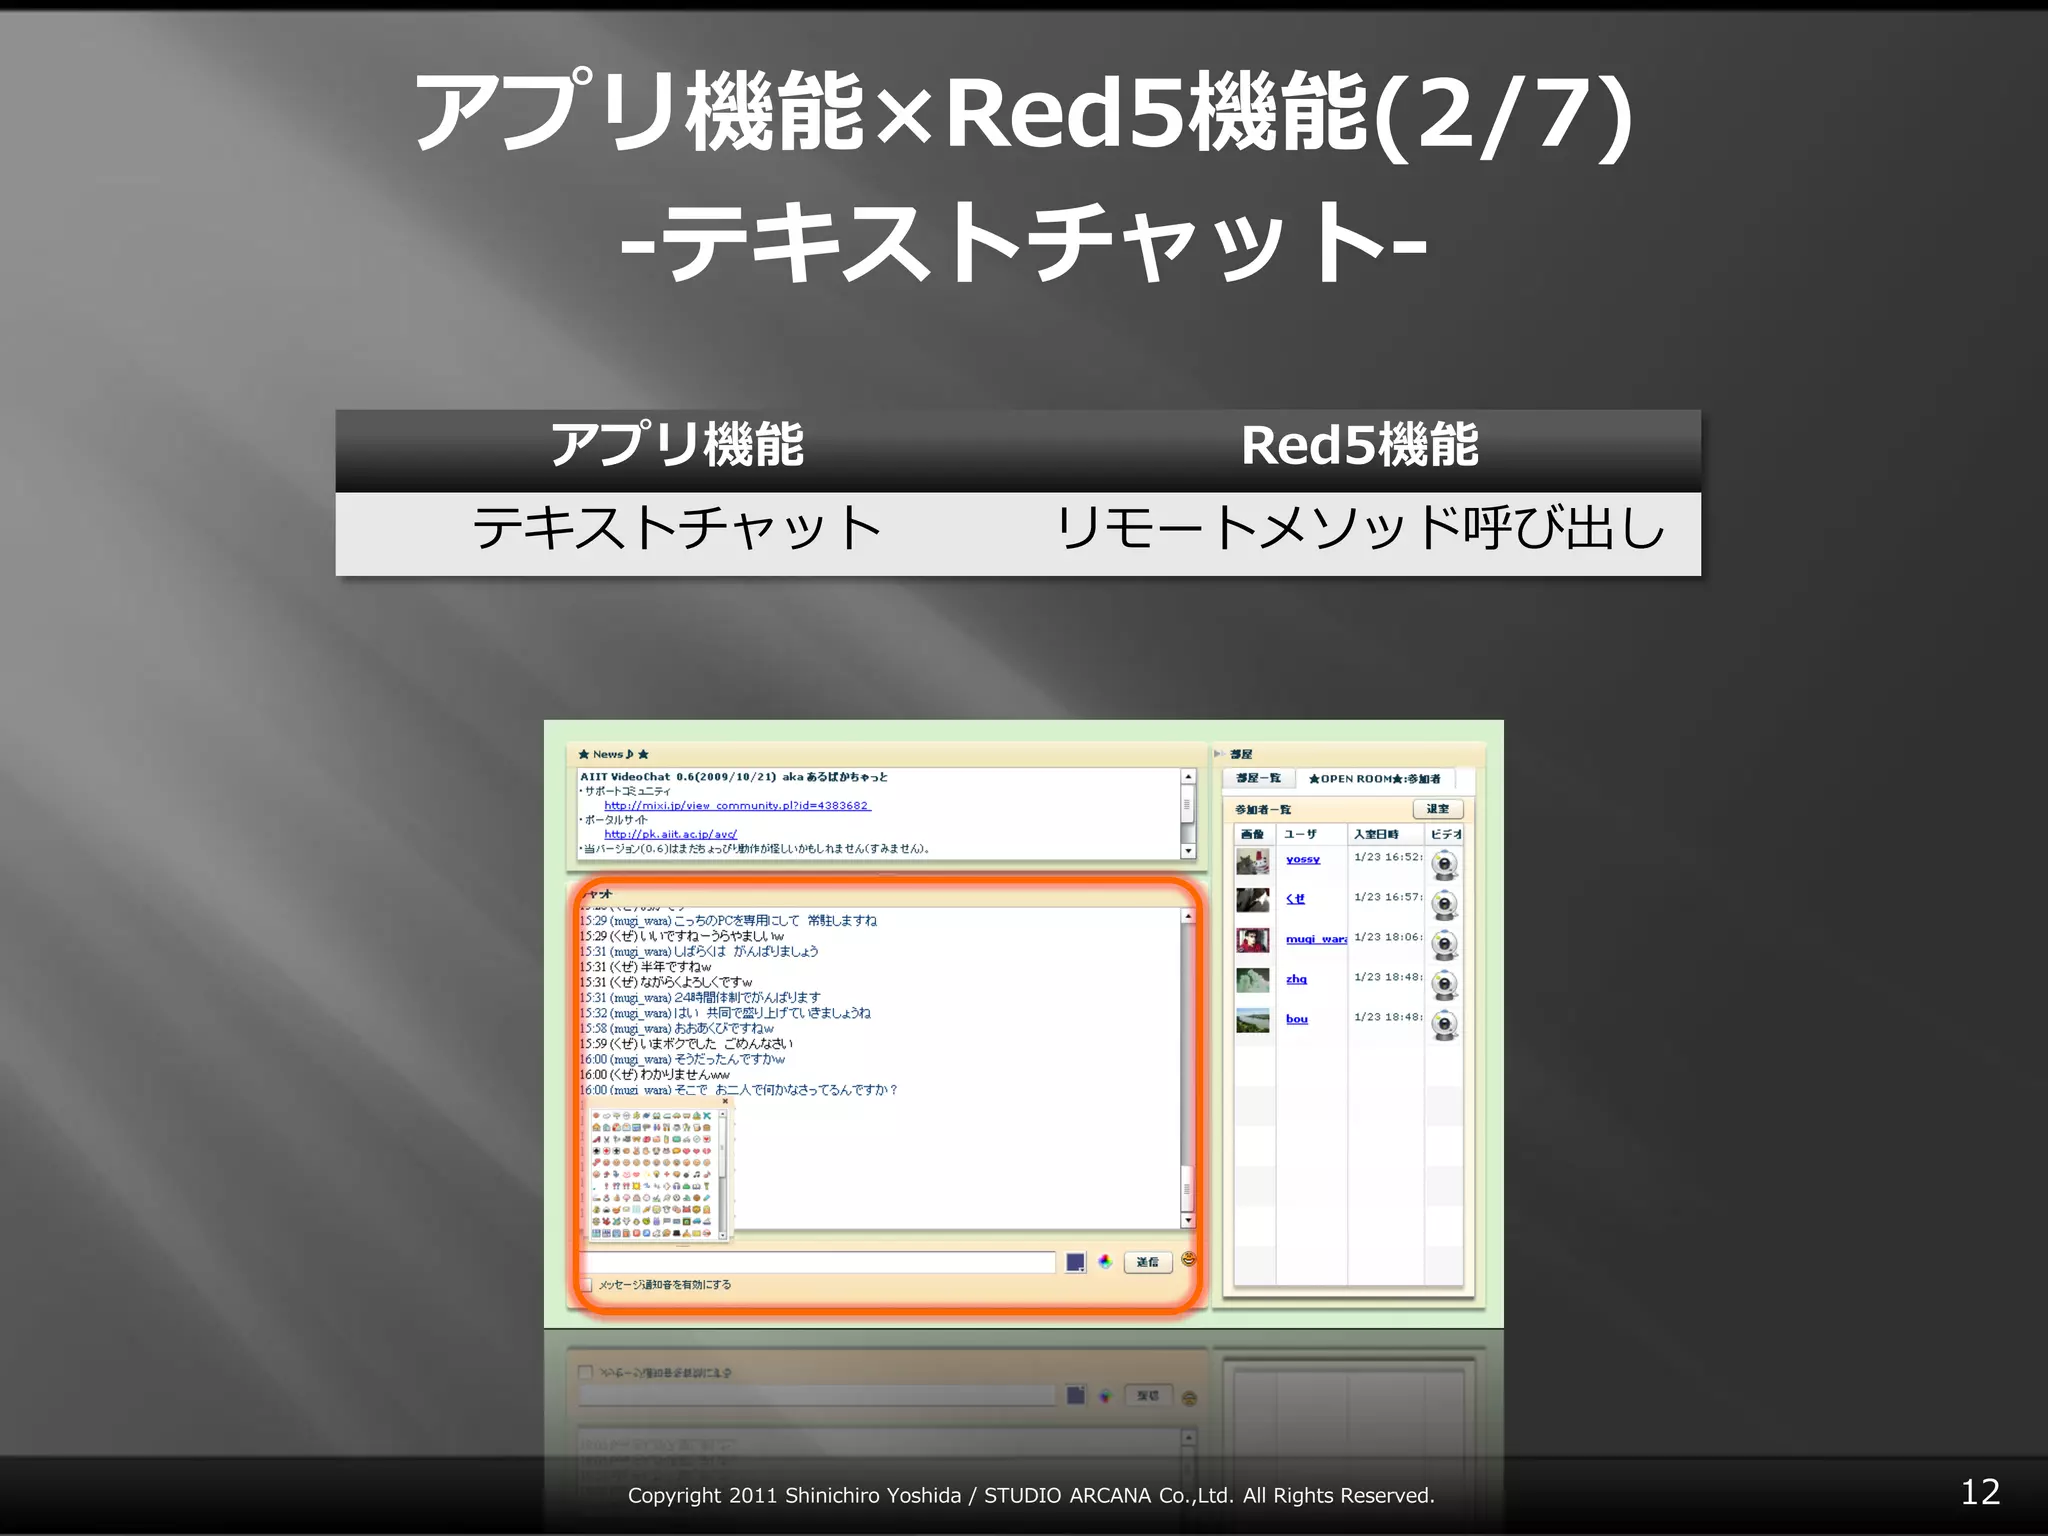Open the pk.aiit.ac.jp/avc portal link
This screenshot has height=1536, width=2048.
pyautogui.click(x=670, y=834)
